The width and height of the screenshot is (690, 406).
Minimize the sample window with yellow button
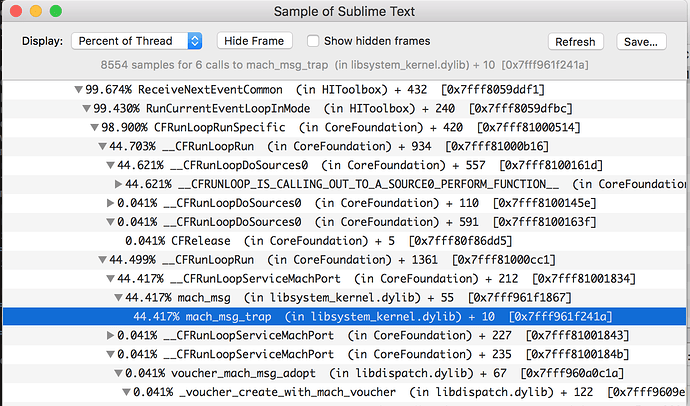click(36, 11)
